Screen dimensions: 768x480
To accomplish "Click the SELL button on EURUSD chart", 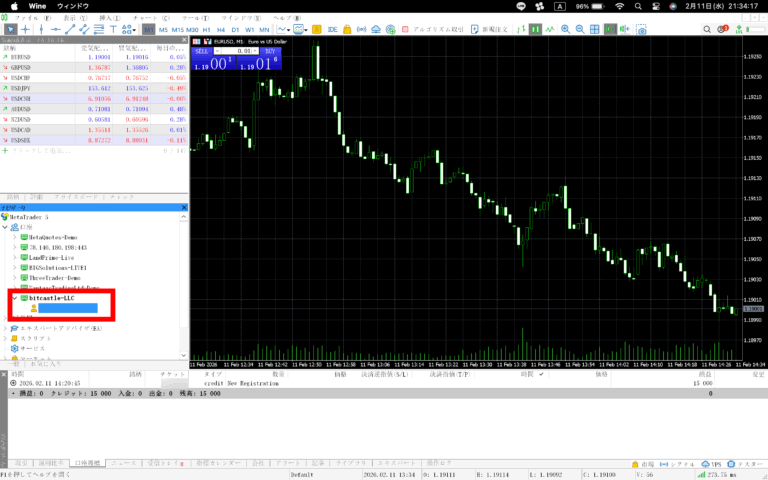I will 203,50.
